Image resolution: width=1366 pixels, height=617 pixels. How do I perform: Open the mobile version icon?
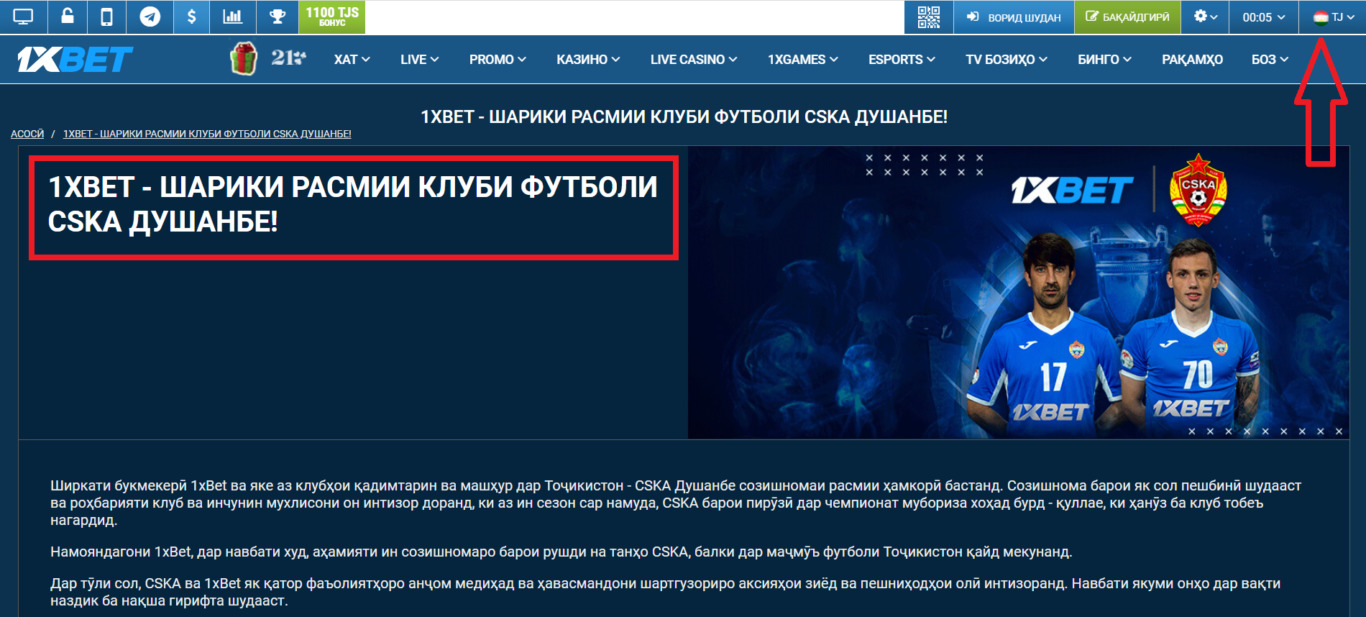107,16
